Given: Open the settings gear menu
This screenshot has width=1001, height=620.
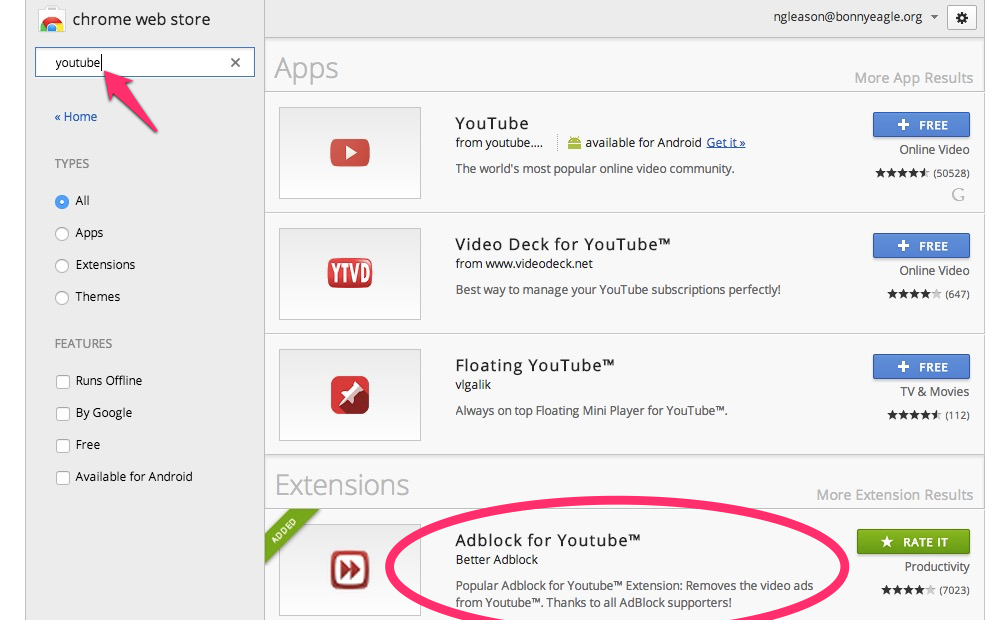Looking at the screenshot, I should (961, 18).
